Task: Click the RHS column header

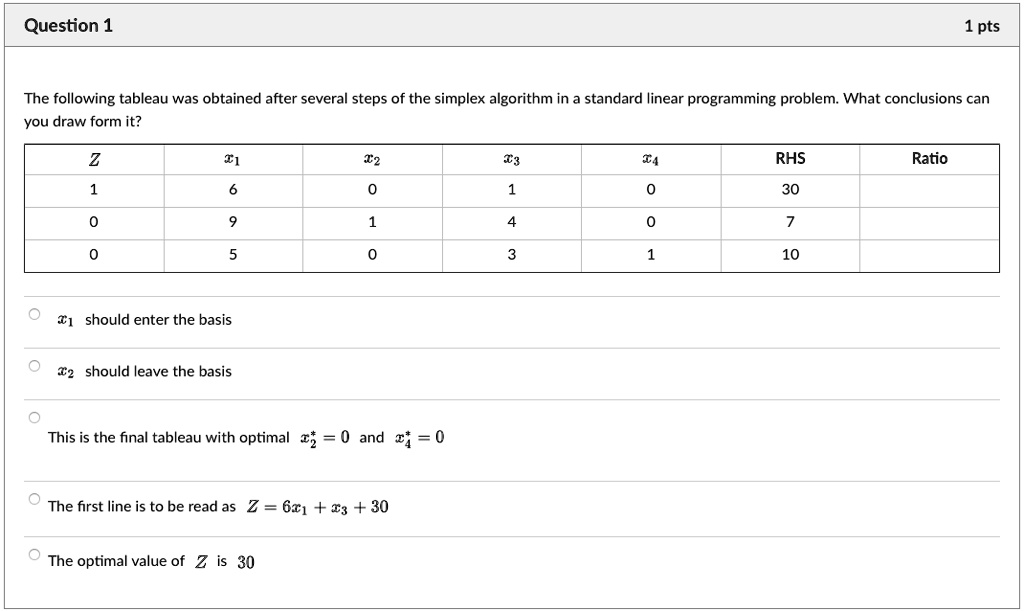Action: (789, 157)
